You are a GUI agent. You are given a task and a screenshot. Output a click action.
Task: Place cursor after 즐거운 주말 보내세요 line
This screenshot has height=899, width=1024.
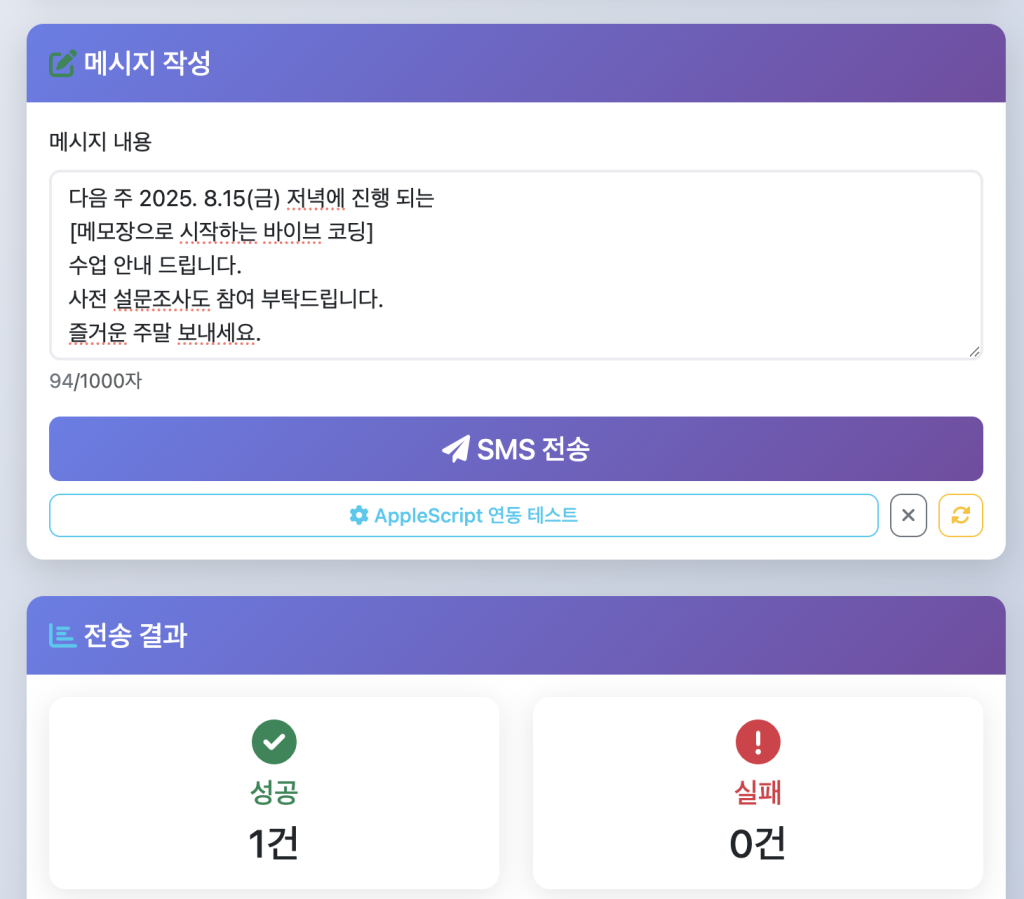coord(263,333)
